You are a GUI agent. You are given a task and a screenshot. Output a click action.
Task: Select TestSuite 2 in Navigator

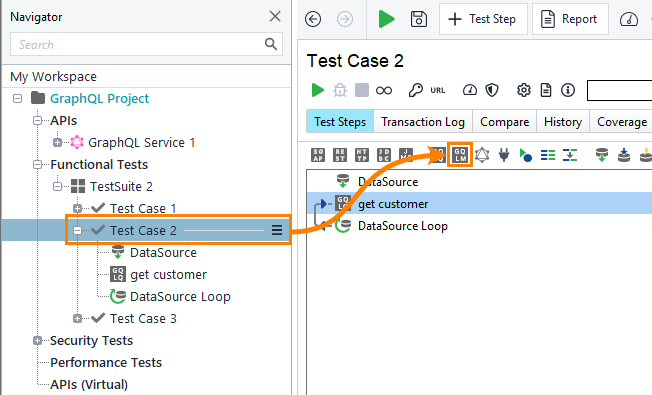pyautogui.click(x=121, y=186)
